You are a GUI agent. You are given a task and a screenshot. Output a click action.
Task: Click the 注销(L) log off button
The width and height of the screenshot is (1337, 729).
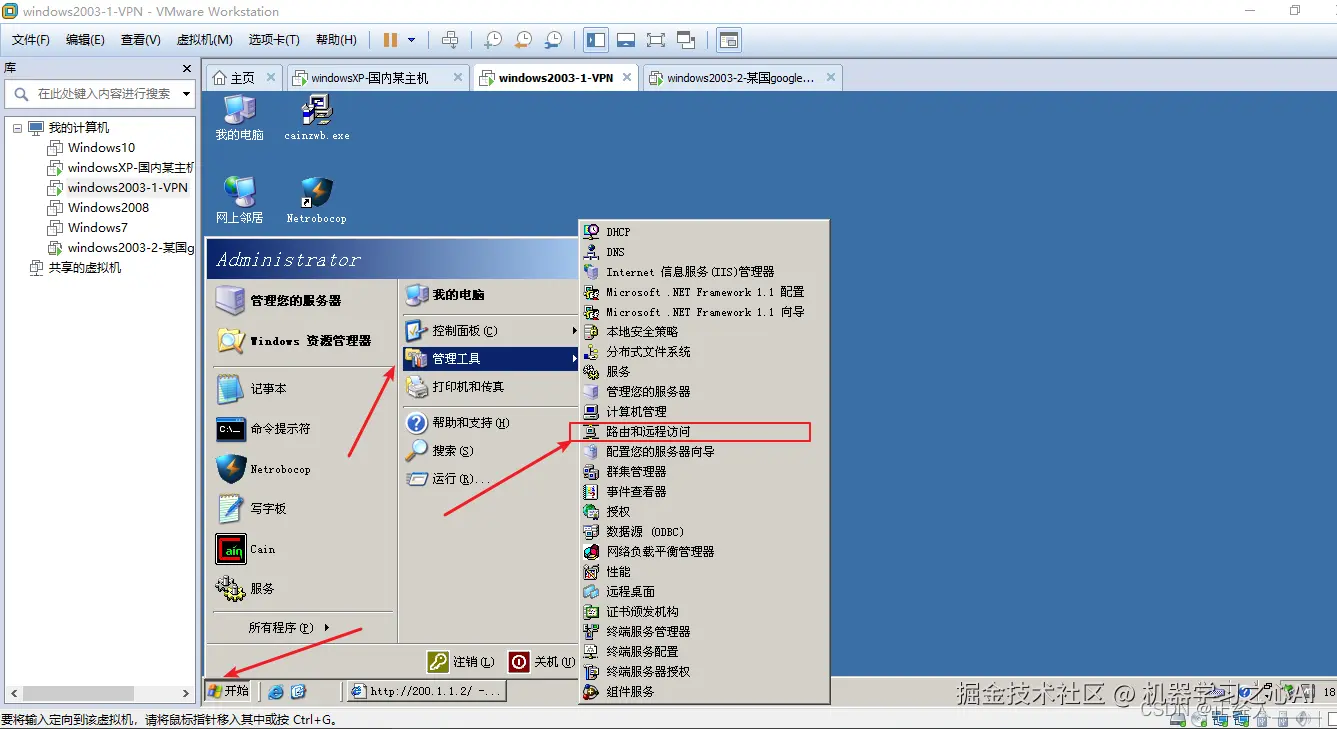[461, 662]
